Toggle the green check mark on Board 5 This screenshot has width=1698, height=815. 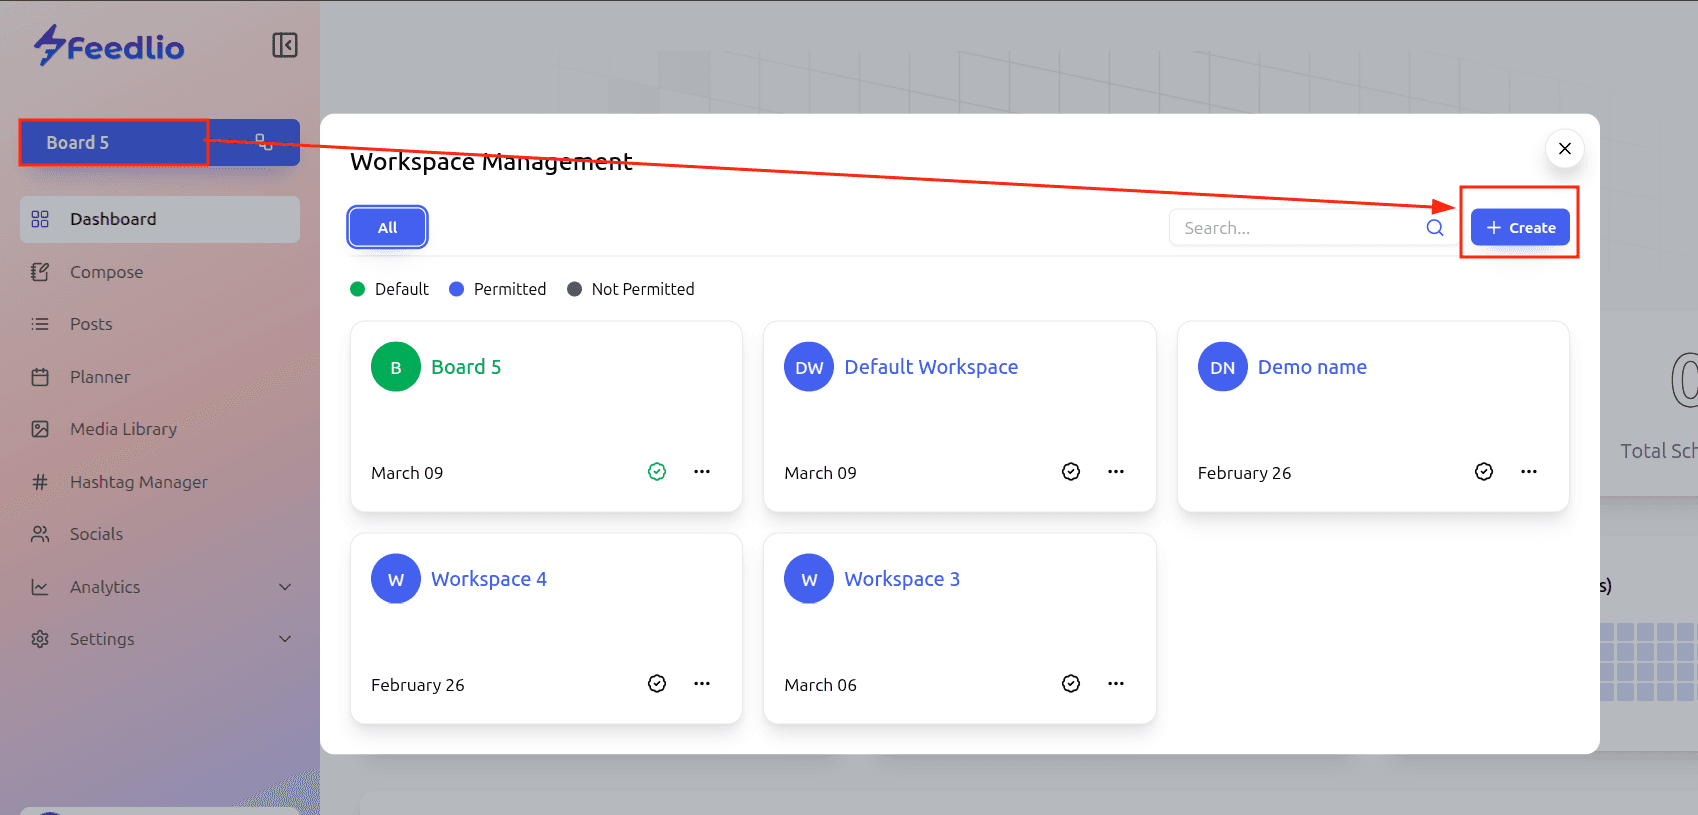pyautogui.click(x=657, y=472)
